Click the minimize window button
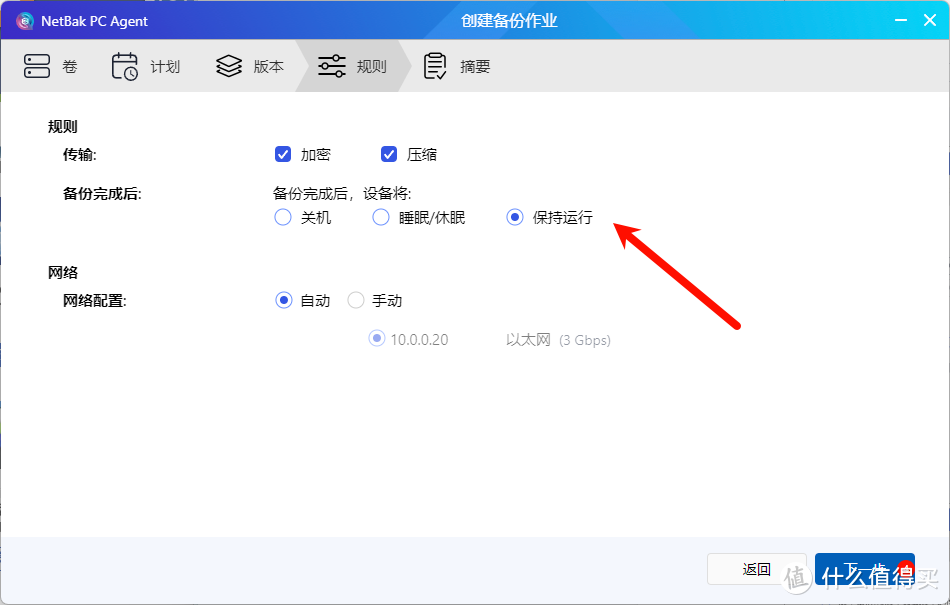950x605 pixels. [x=901, y=20]
